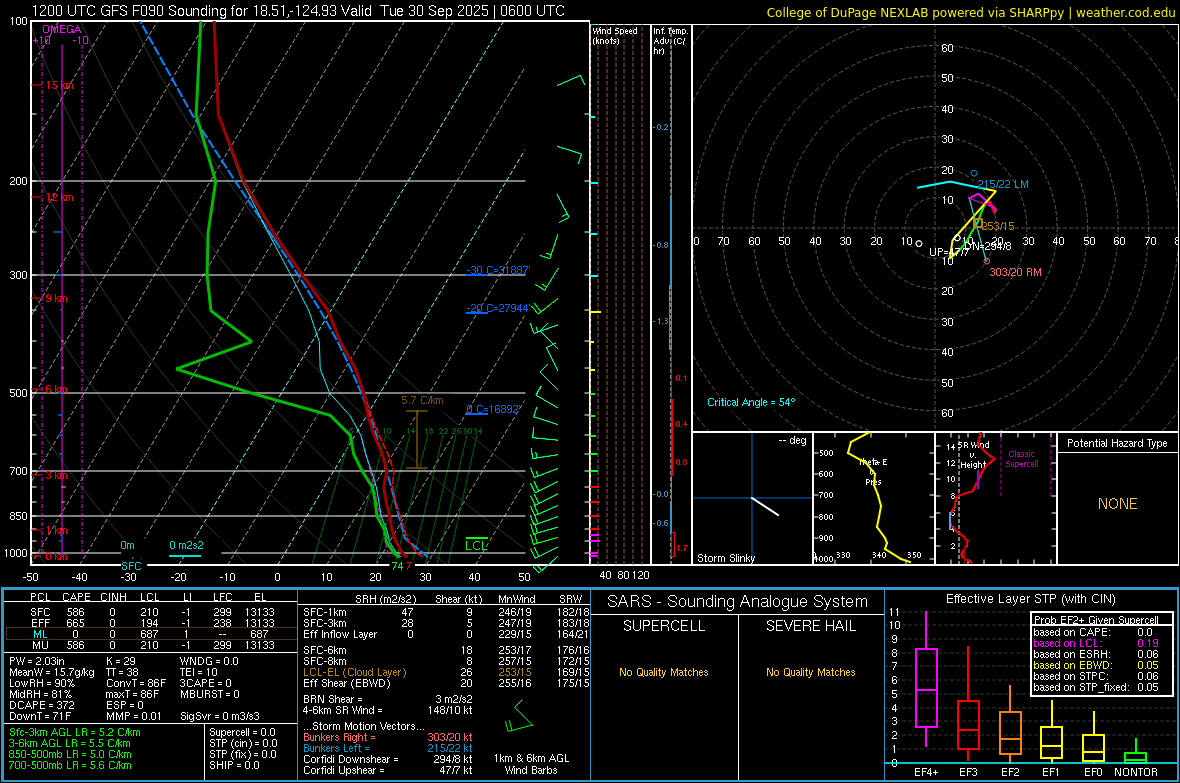Click the NONE hazard type value
The width and height of the screenshot is (1180, 783).
(1117, 504)
